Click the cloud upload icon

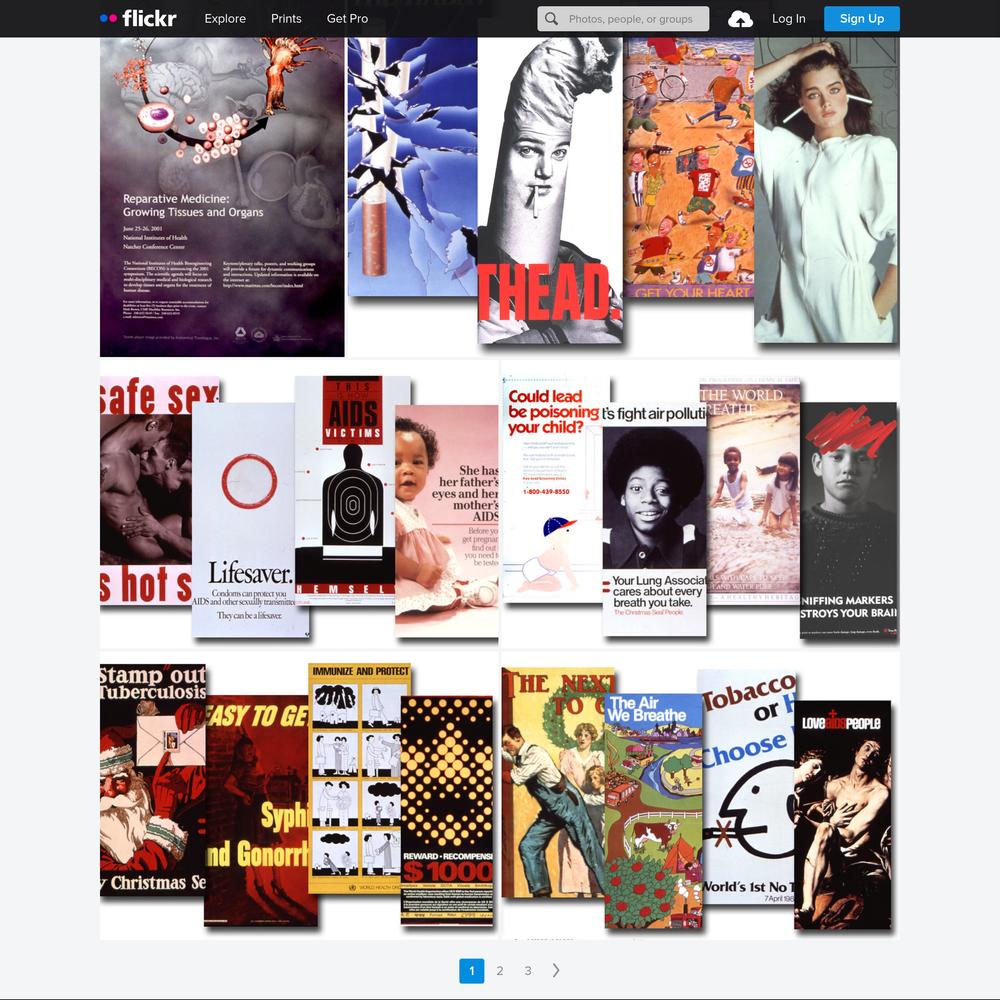[x=740, y=19]
